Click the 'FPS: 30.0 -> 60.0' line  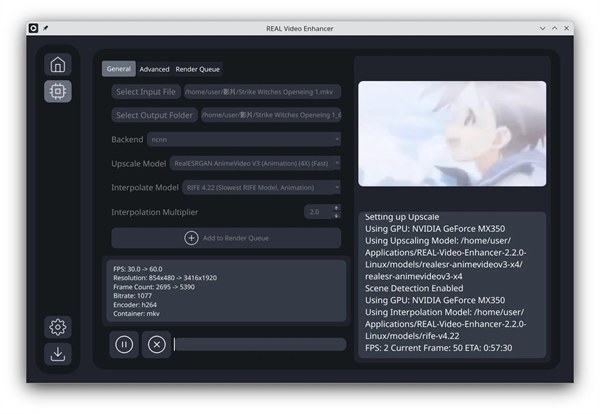pyautogui.click(x=138, y=269)
